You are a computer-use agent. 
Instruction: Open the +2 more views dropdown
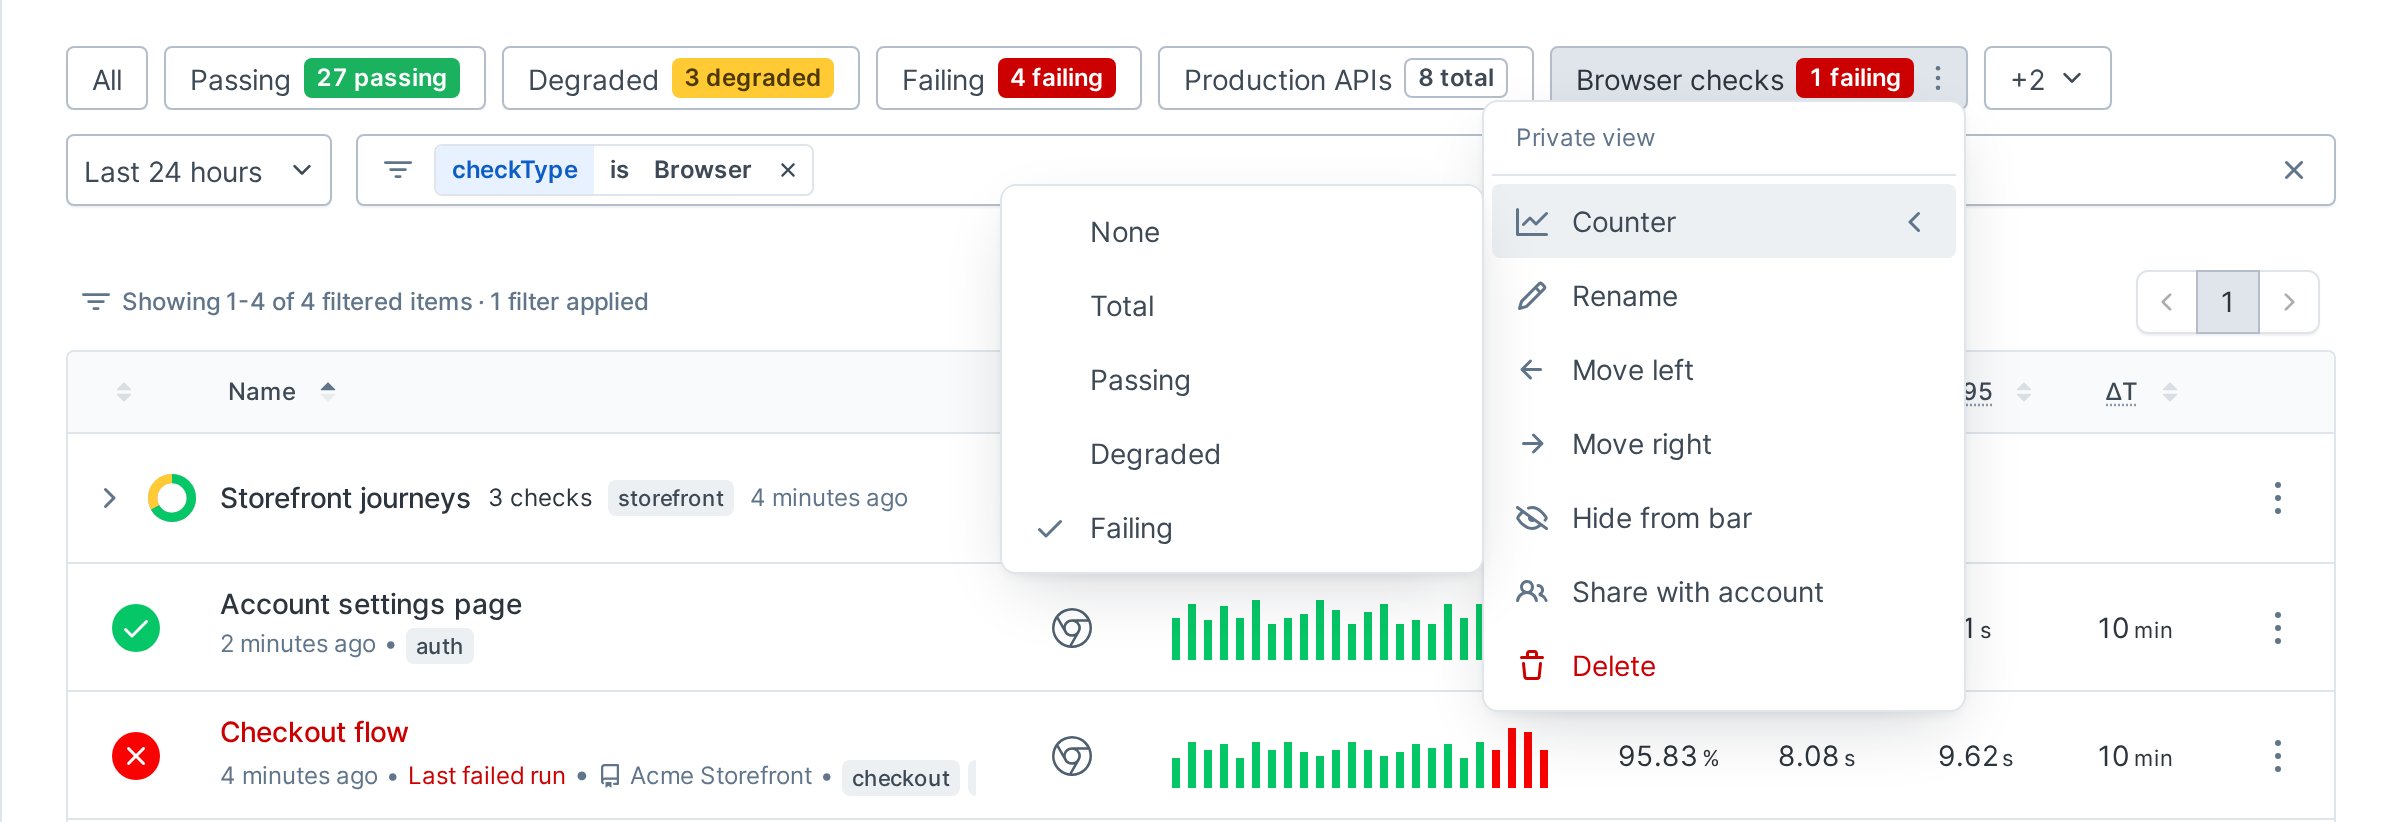(2047, 78)
